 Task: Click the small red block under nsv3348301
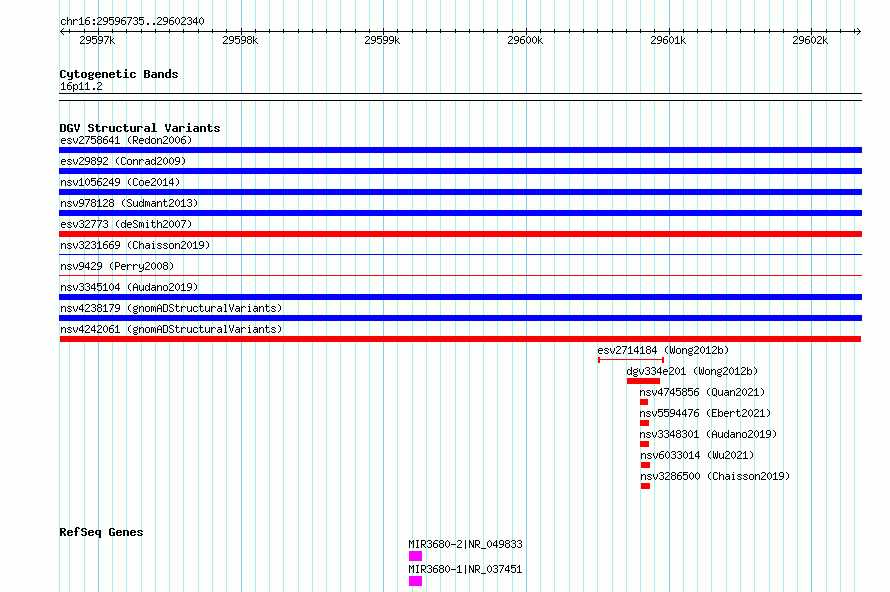[644, 444]
